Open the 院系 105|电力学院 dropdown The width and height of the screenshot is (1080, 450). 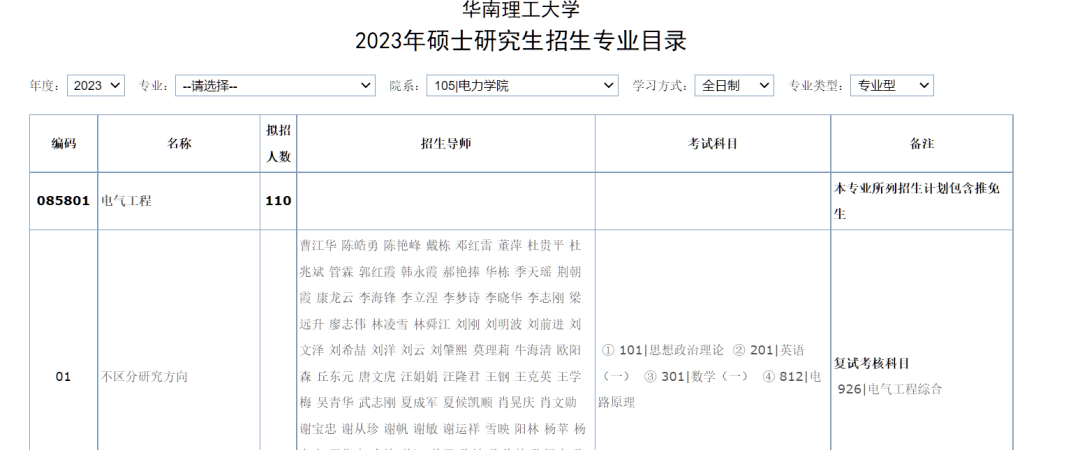pos(522,85)
